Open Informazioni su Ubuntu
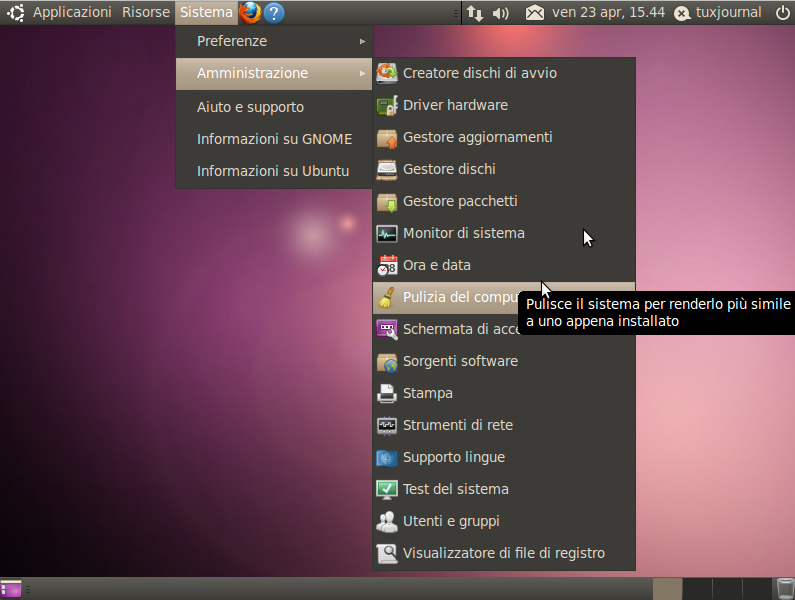795x600 pixels. tap(274, 171)
